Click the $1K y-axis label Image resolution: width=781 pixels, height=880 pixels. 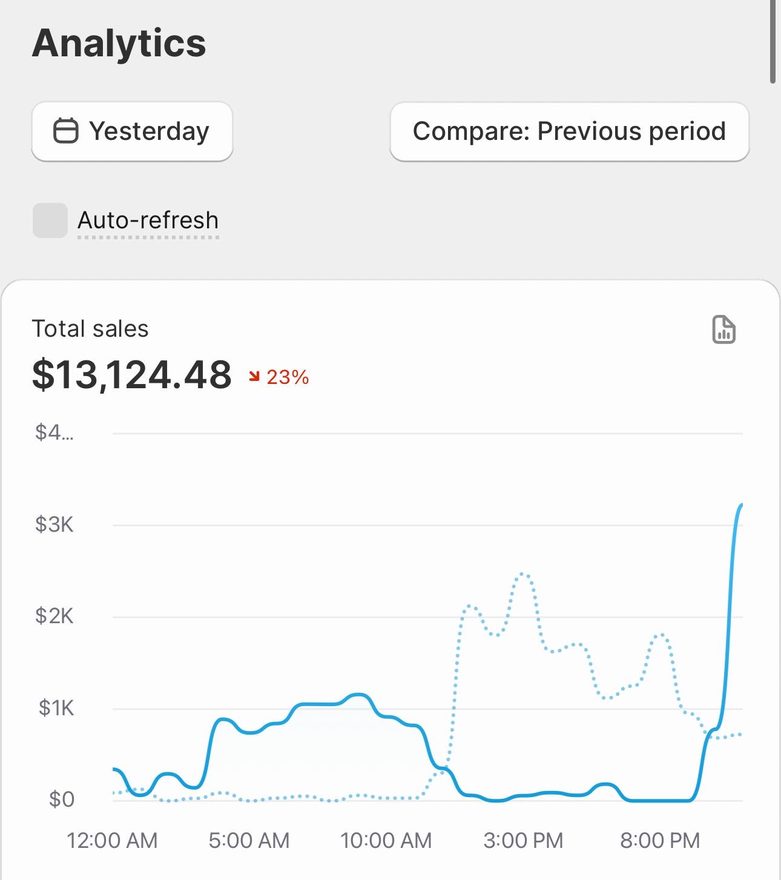(x=56, y=708)
